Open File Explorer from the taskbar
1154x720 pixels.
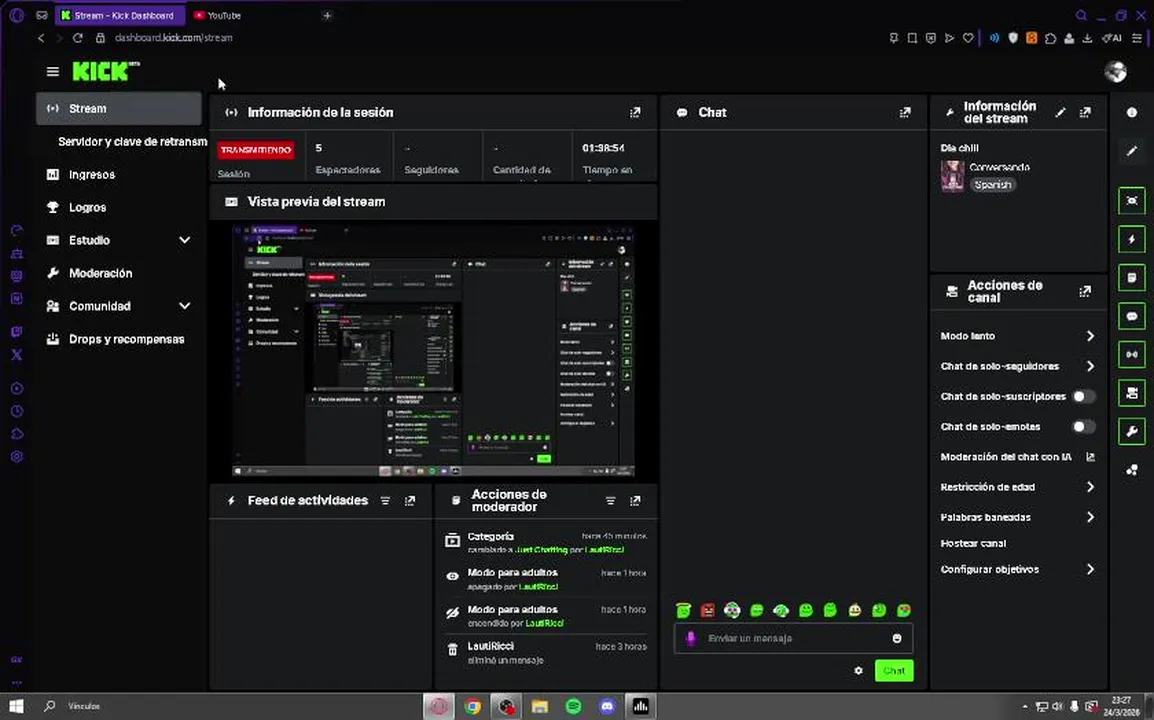coord(540,706)
